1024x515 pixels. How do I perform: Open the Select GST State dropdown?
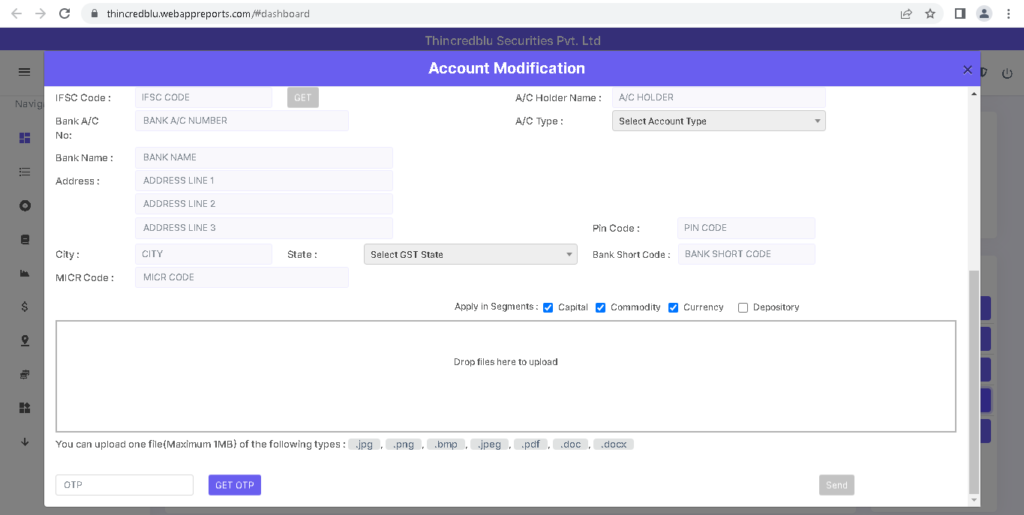click(470, 255)
